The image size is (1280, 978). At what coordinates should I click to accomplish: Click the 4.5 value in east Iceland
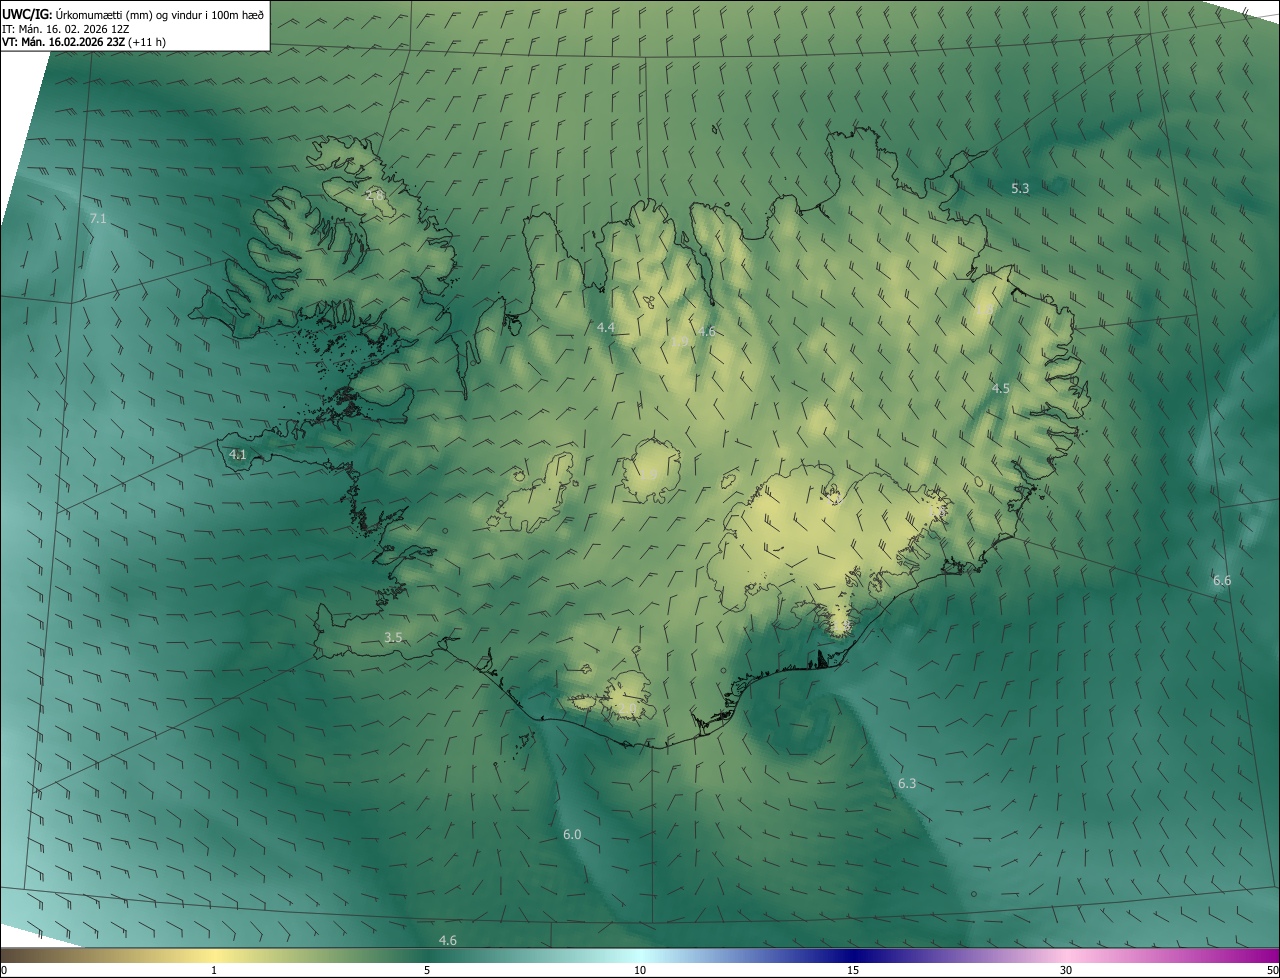pos(1000,388)
